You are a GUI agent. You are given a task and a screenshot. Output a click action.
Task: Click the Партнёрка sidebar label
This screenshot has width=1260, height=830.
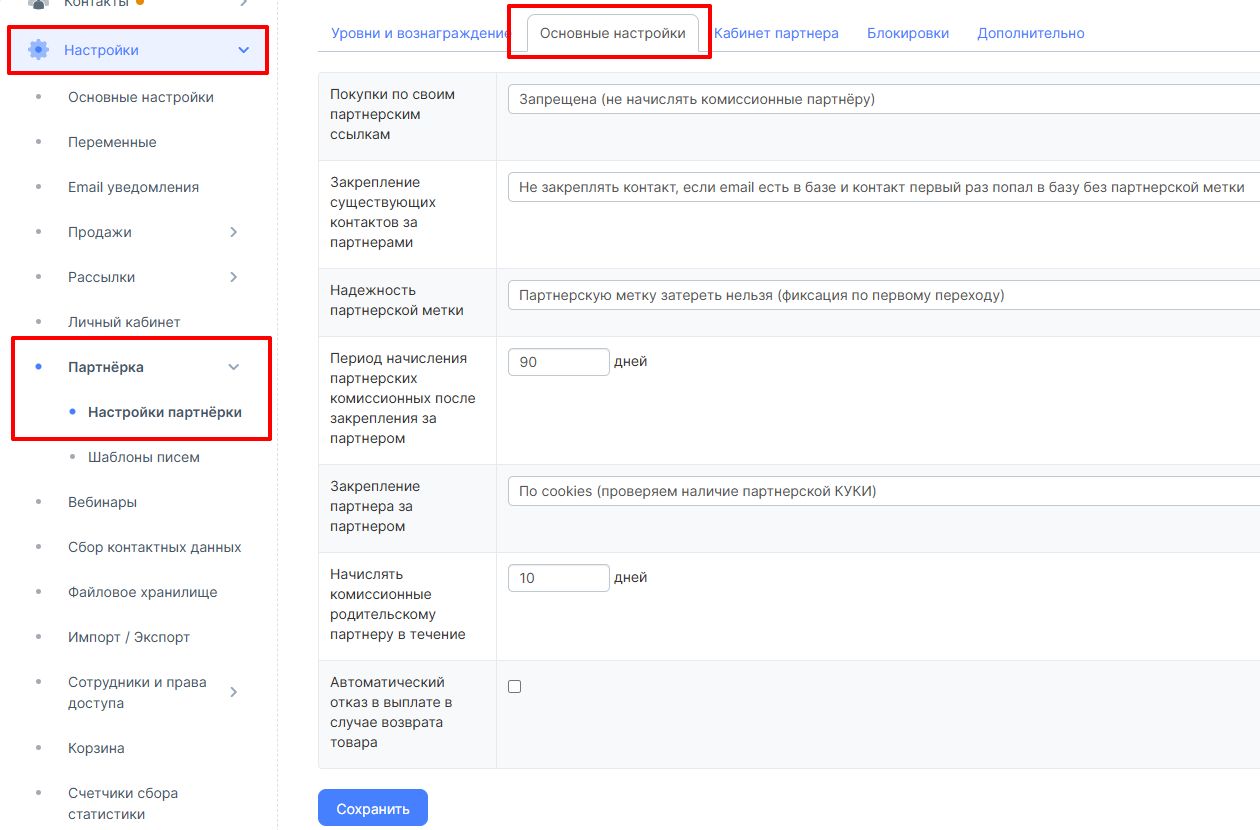(x=106, y=367)
